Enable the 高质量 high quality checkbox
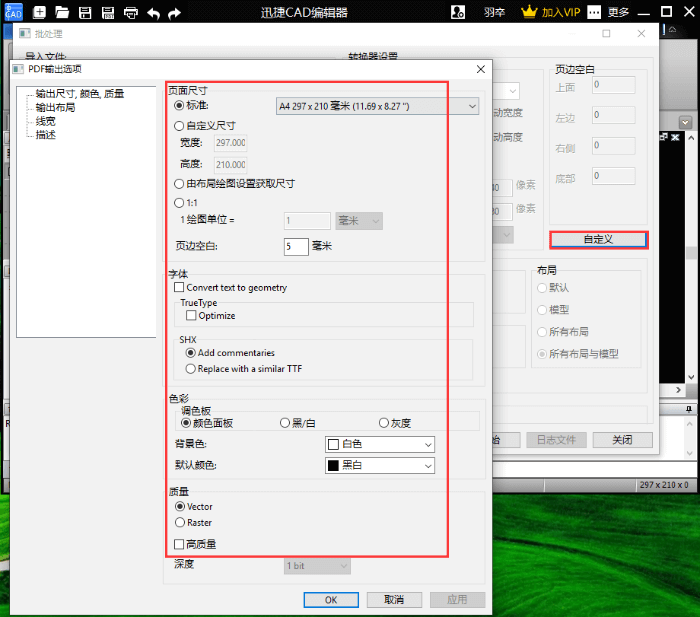This screenshot has width=700, height=617. [179, 544]
